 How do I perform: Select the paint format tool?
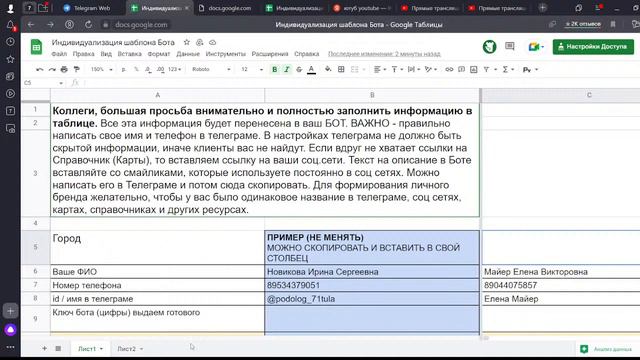[76, 70]
